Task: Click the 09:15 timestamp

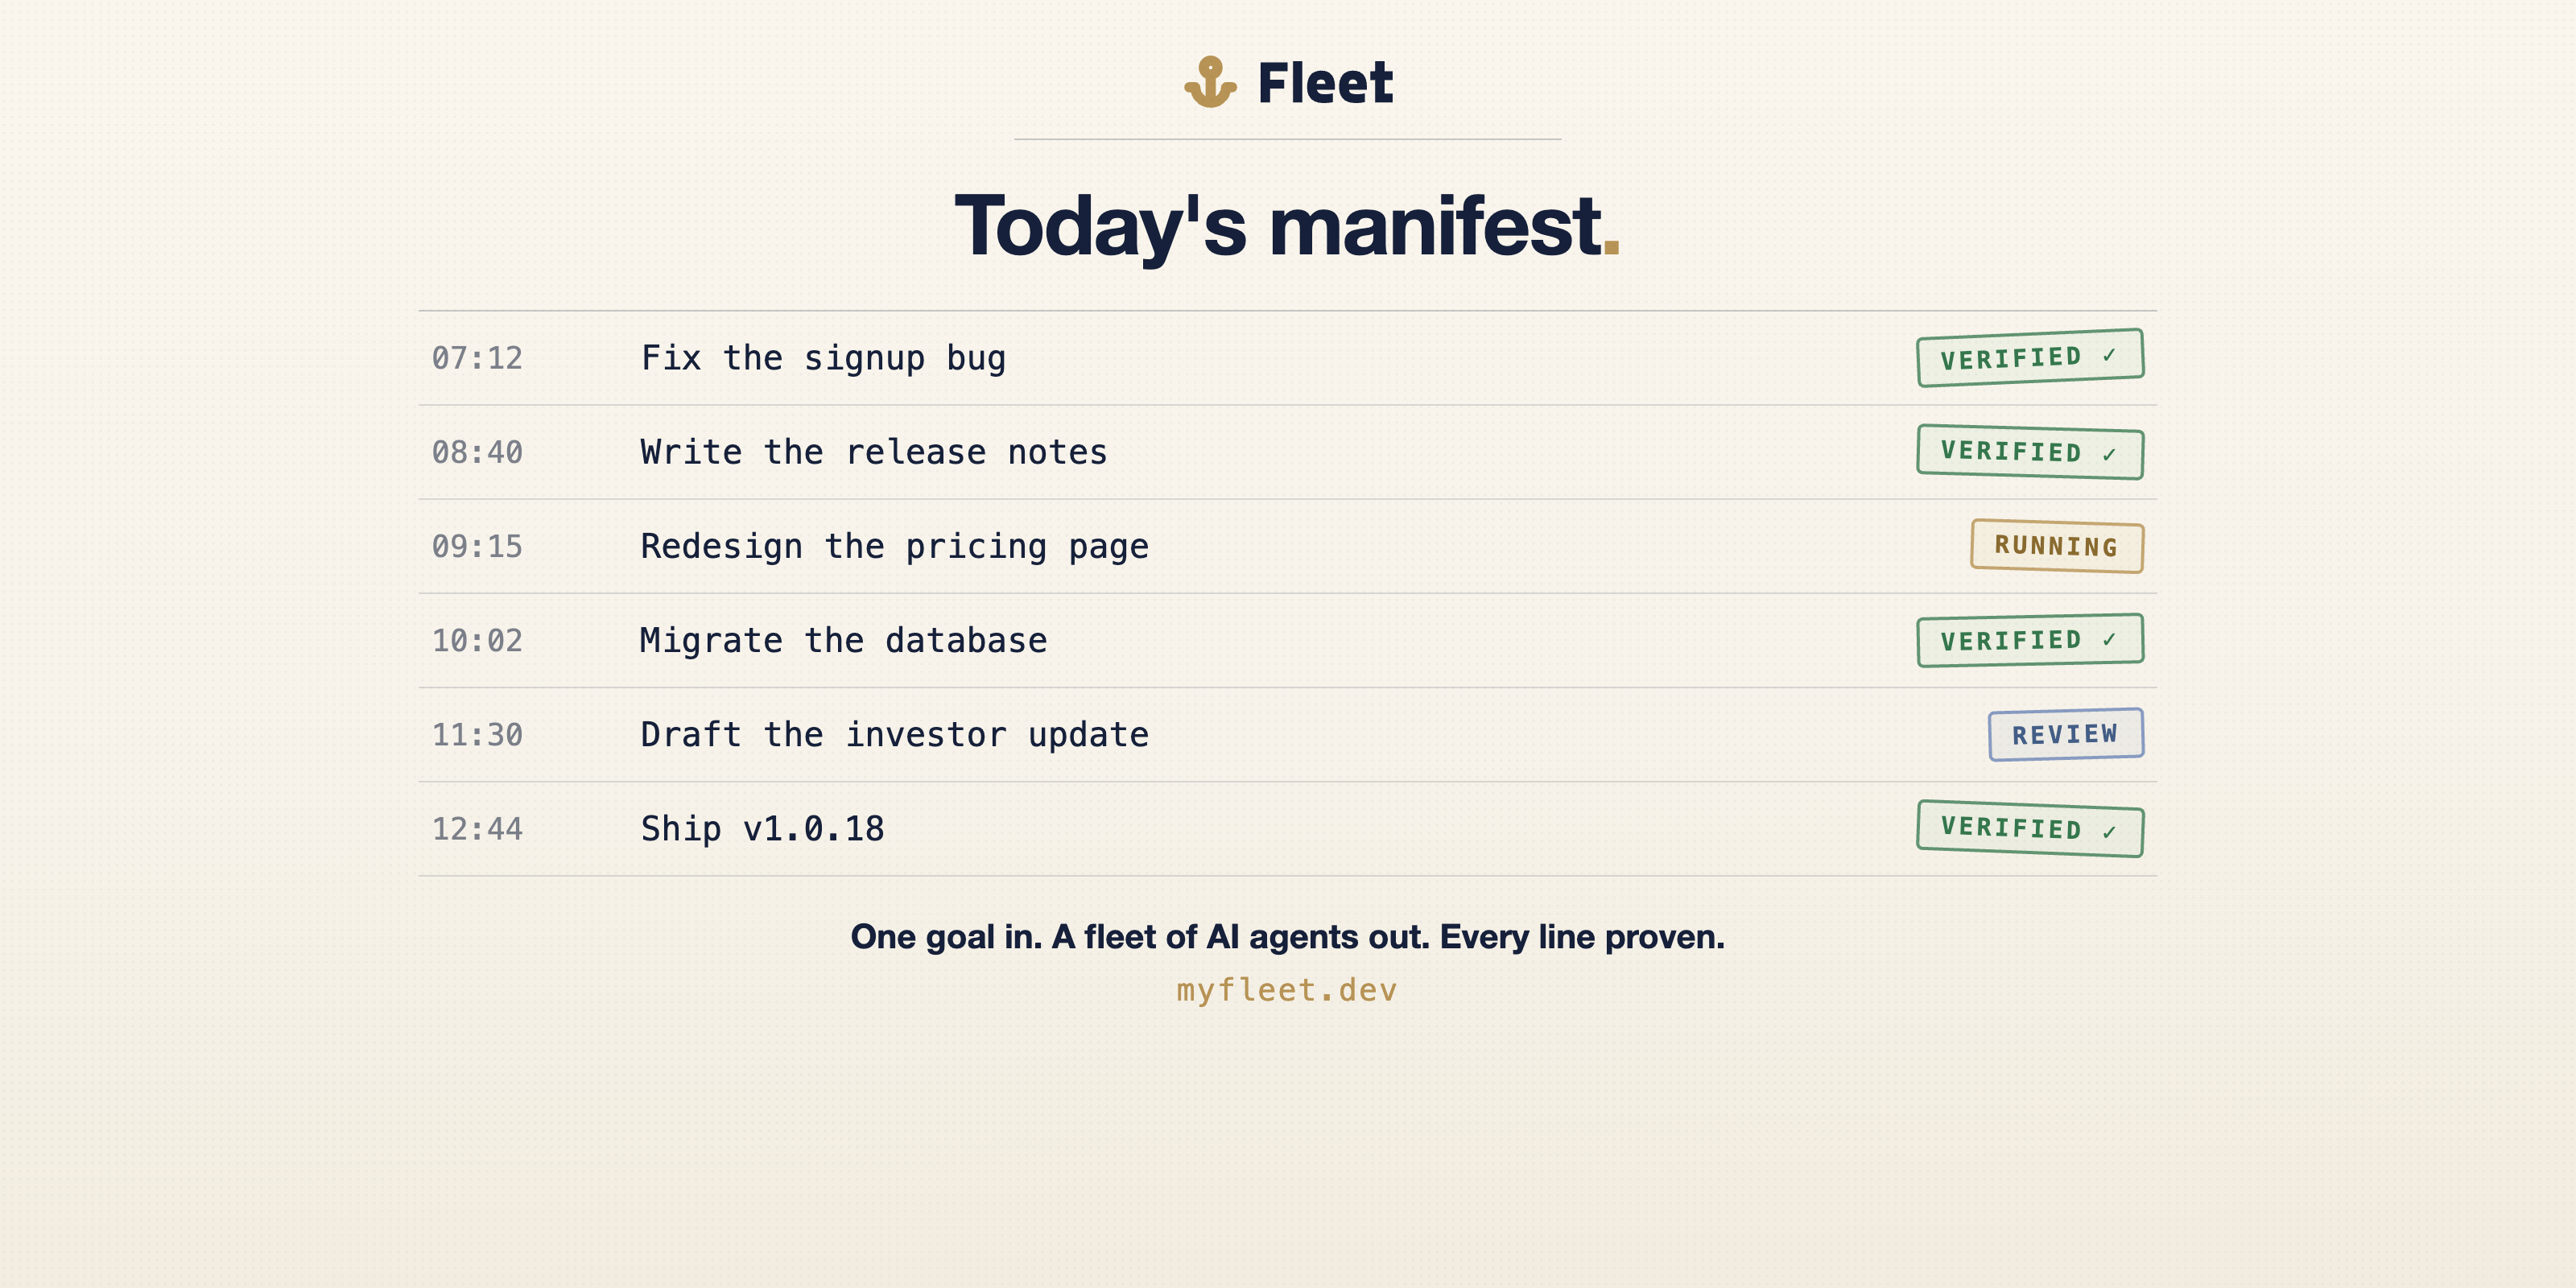Action: (477, 546)
